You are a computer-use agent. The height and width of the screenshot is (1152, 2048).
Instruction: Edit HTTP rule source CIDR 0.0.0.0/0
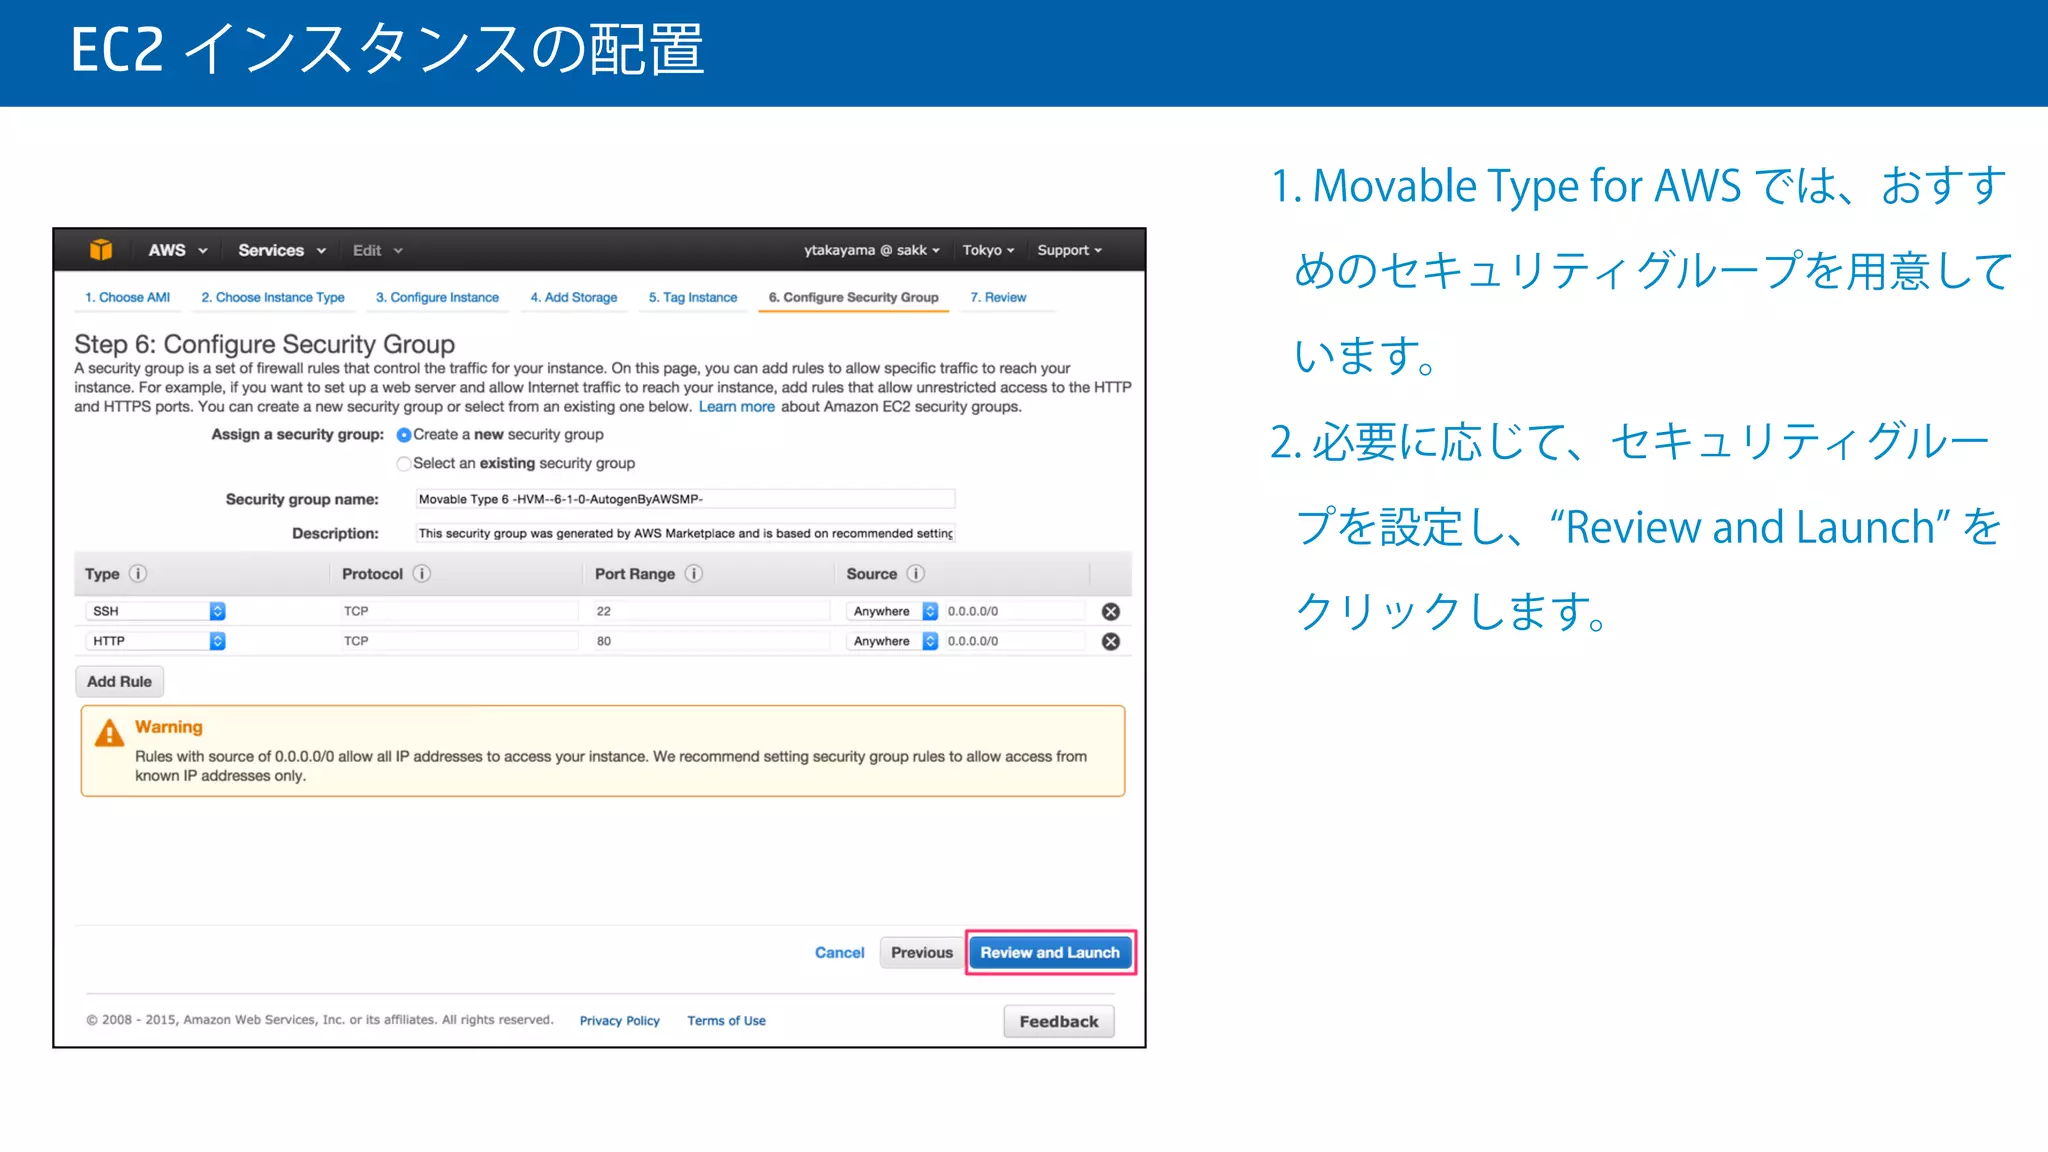point(1014,641)
